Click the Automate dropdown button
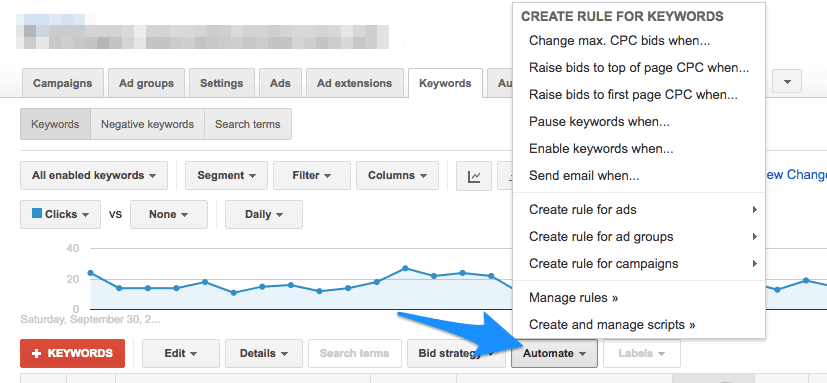827x383 pixels. pyautogui.click(x=554, y=353)
